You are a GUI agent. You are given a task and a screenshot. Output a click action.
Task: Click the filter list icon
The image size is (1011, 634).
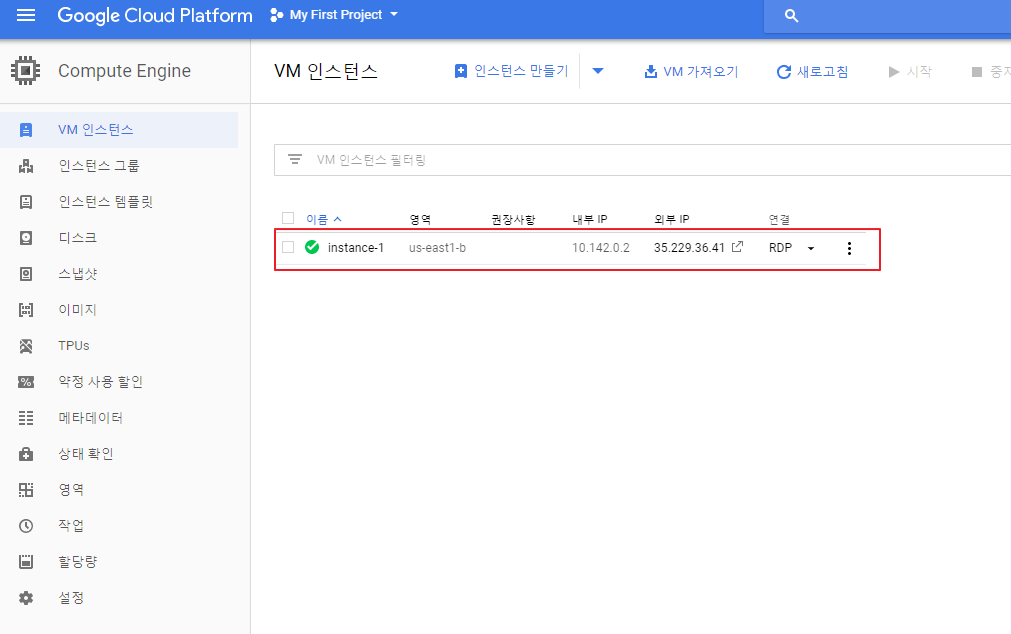tap(295, 160)
